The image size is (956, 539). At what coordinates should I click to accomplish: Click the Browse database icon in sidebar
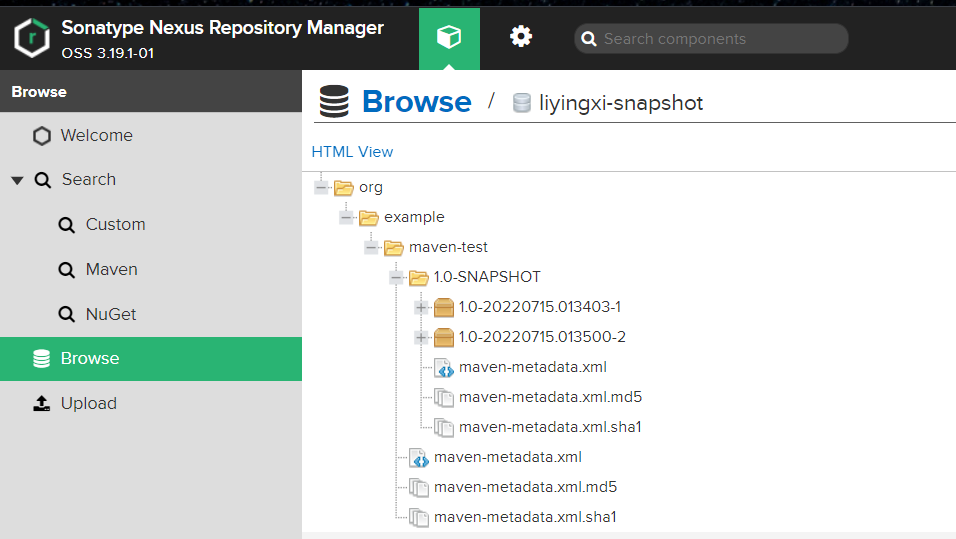(x=41, y=359)
